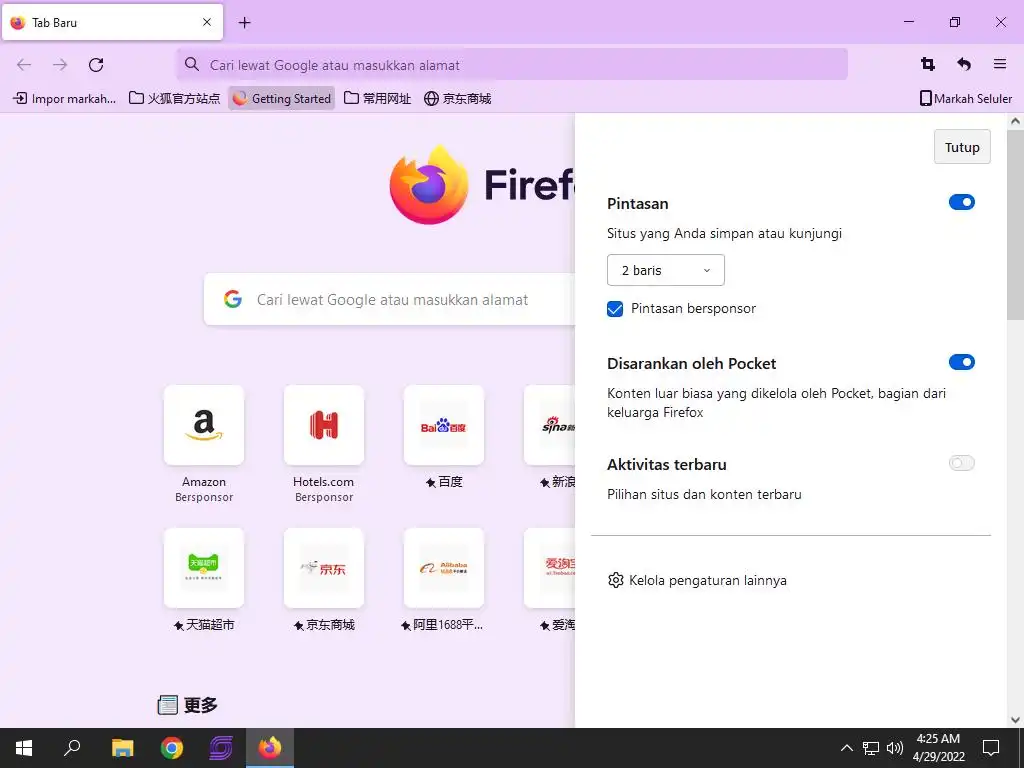Screen dimensions: 1024x768
Task: Open the Windows Start menu
Action: coord(24,748)
